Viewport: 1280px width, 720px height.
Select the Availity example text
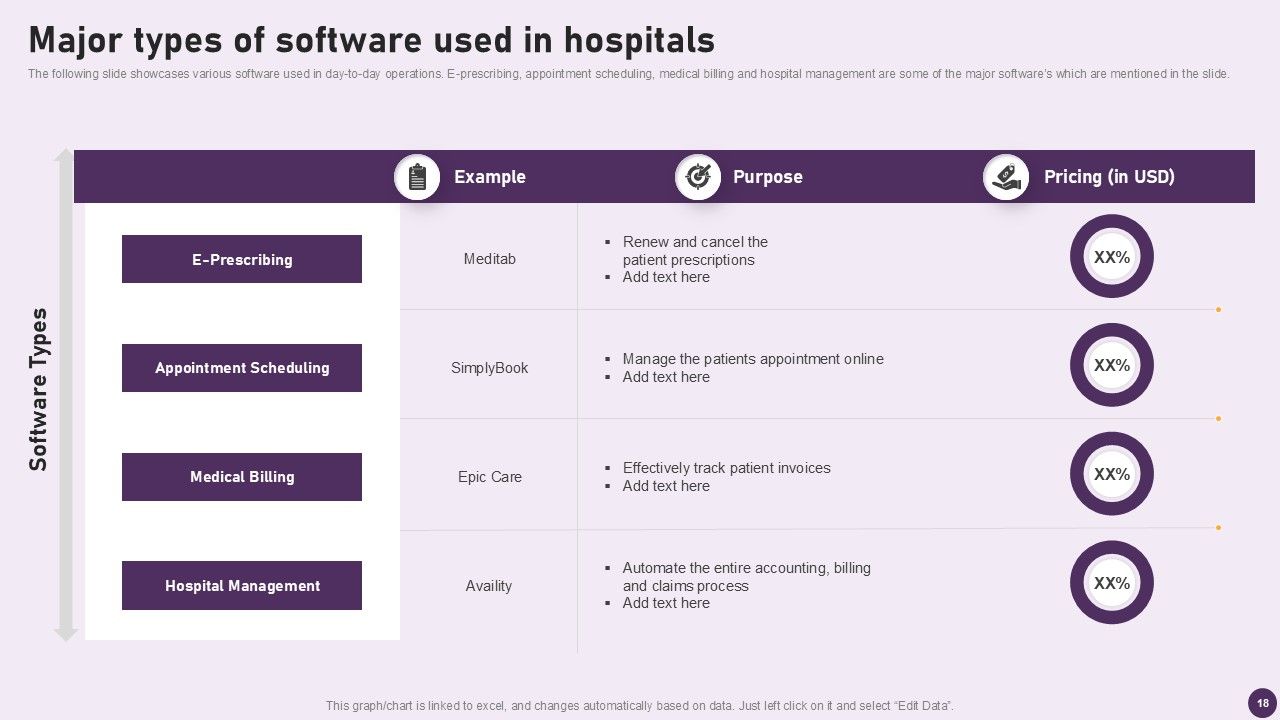[x=489, y=586]
